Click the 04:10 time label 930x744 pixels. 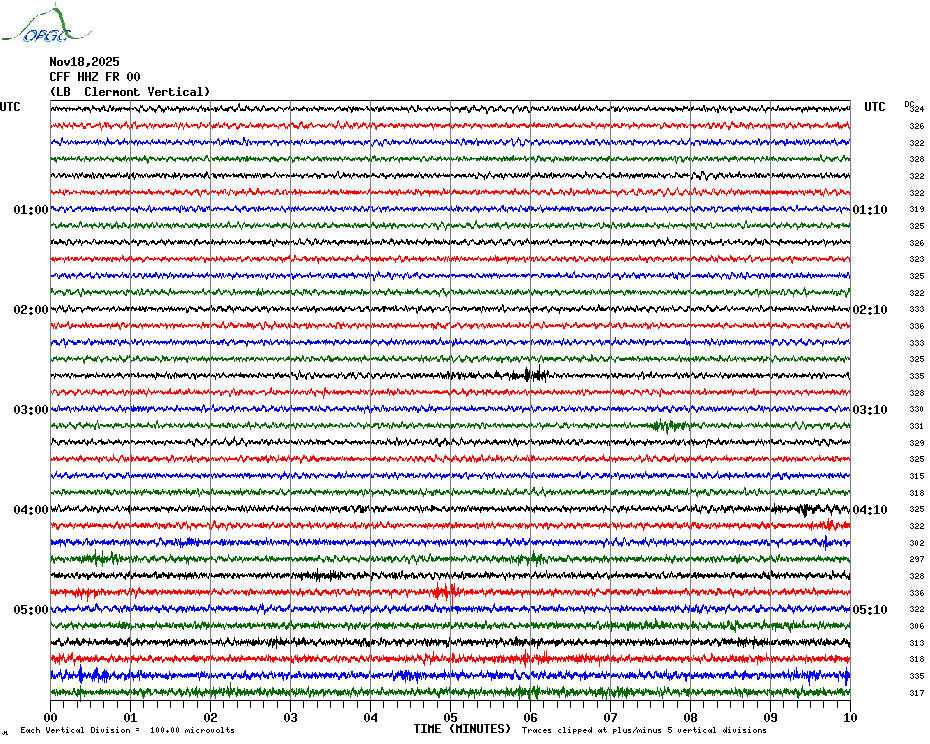(x=870, y=510)
